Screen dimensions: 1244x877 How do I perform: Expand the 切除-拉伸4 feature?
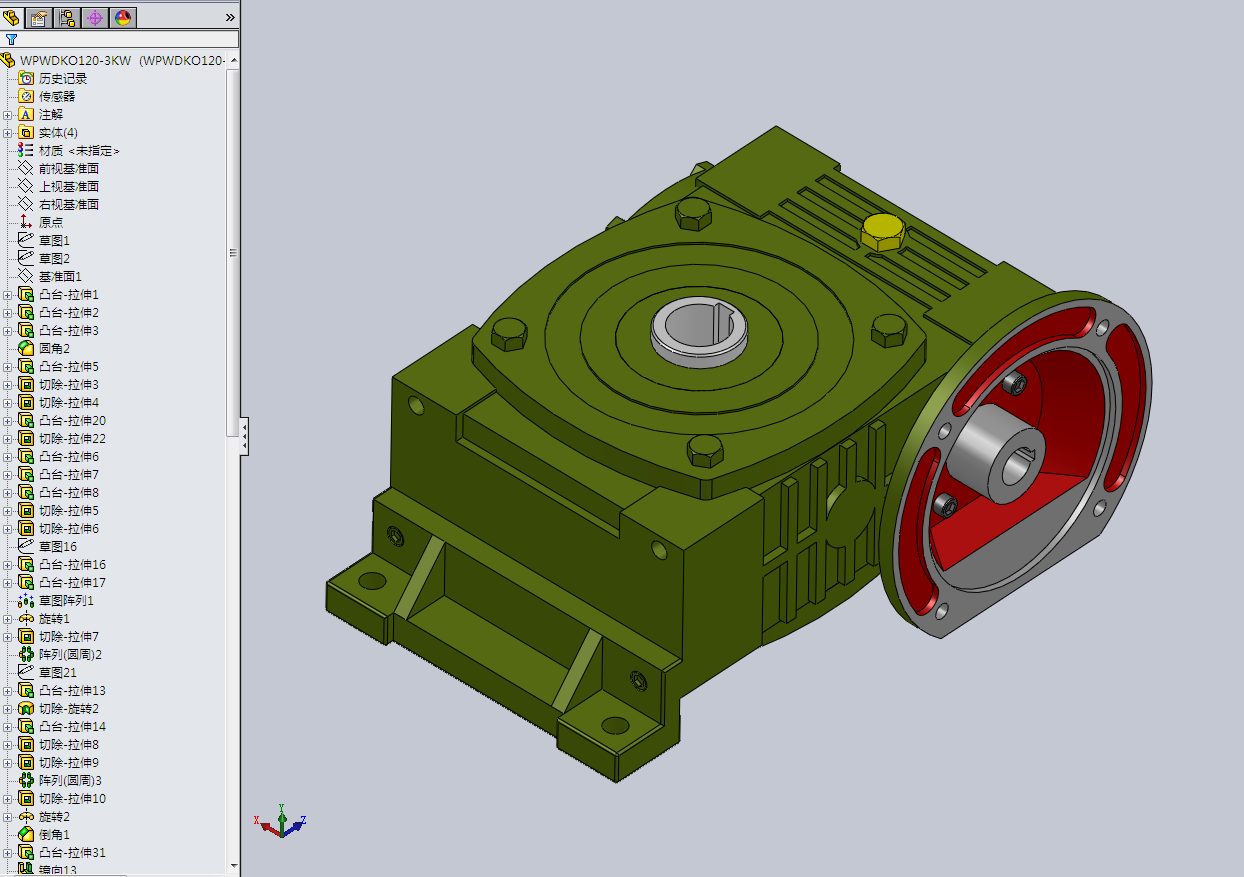8,402
